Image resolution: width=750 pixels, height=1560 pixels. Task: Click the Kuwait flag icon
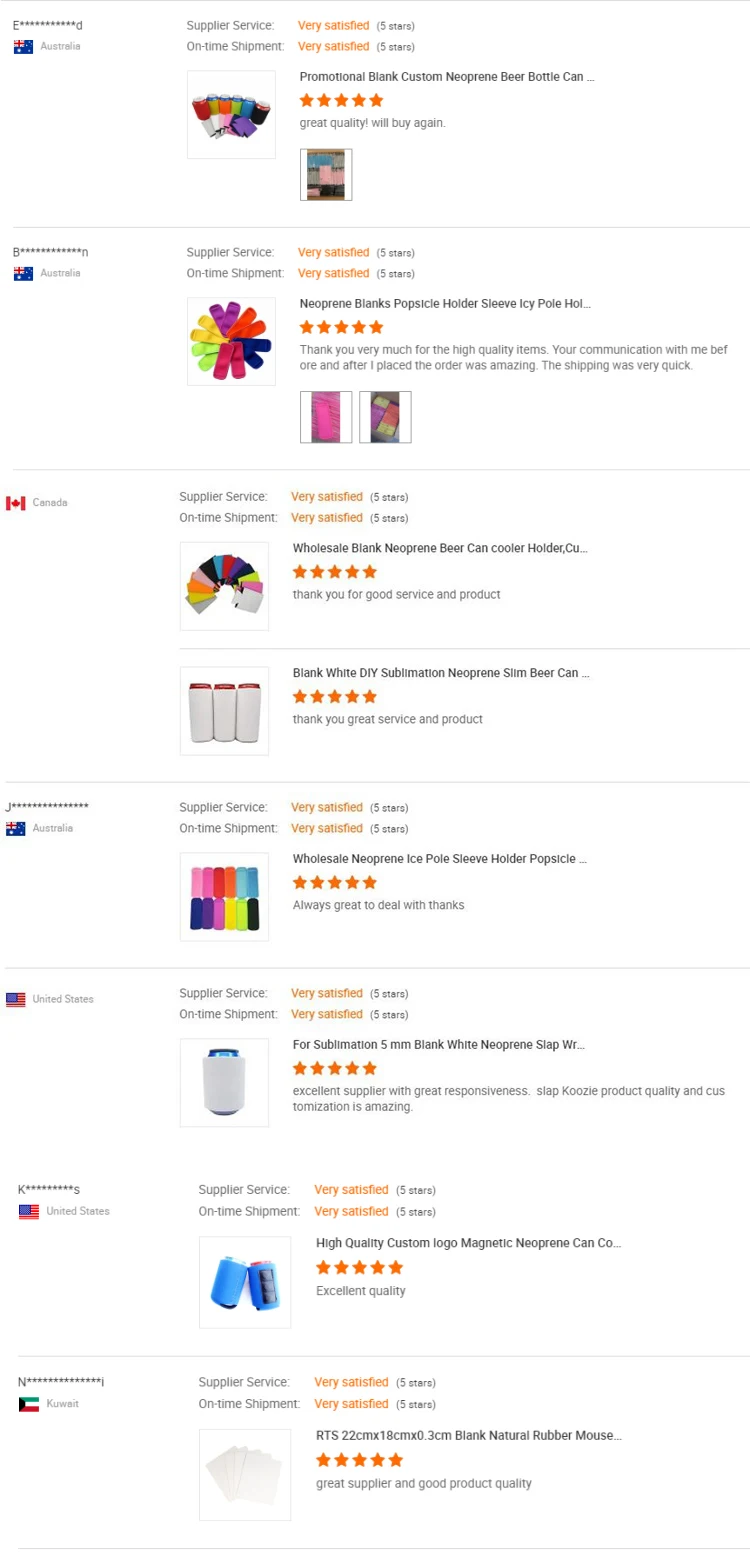(x=29, y=1404)
